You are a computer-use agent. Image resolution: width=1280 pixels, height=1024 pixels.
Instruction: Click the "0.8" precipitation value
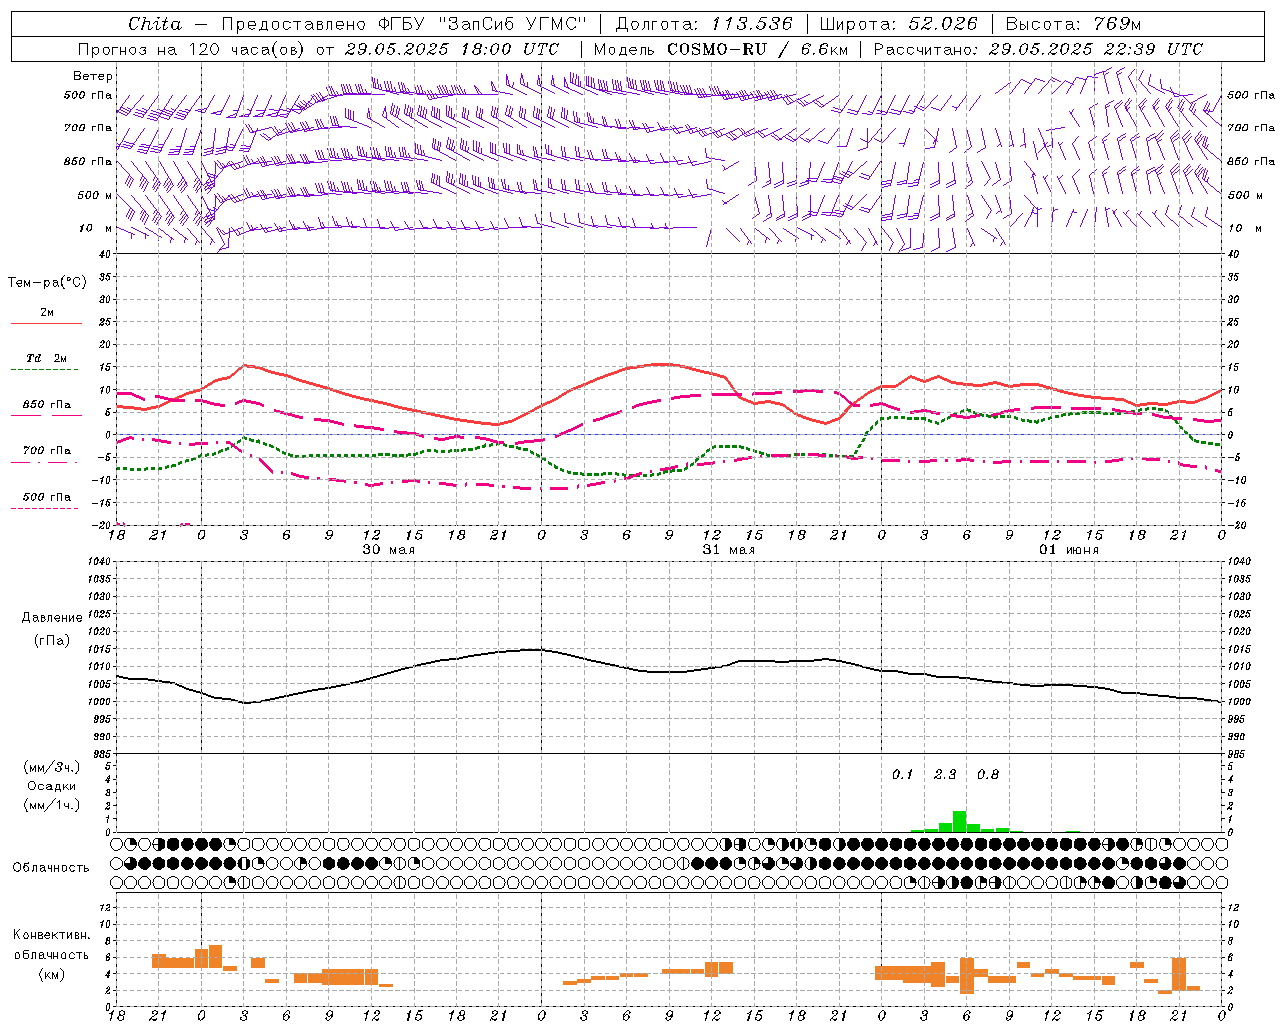988,775
